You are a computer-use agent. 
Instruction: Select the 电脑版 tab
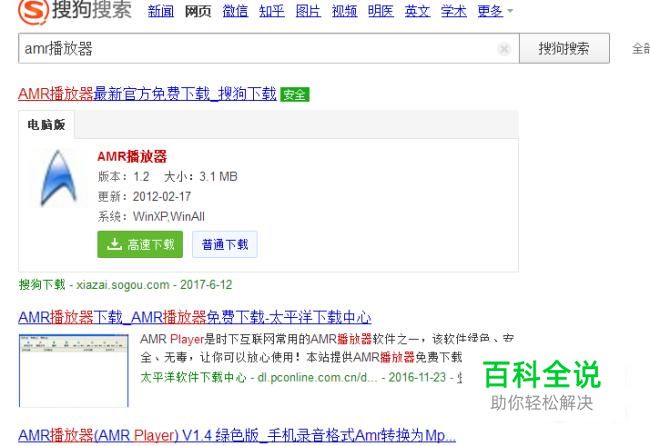[x=46, y=125]
